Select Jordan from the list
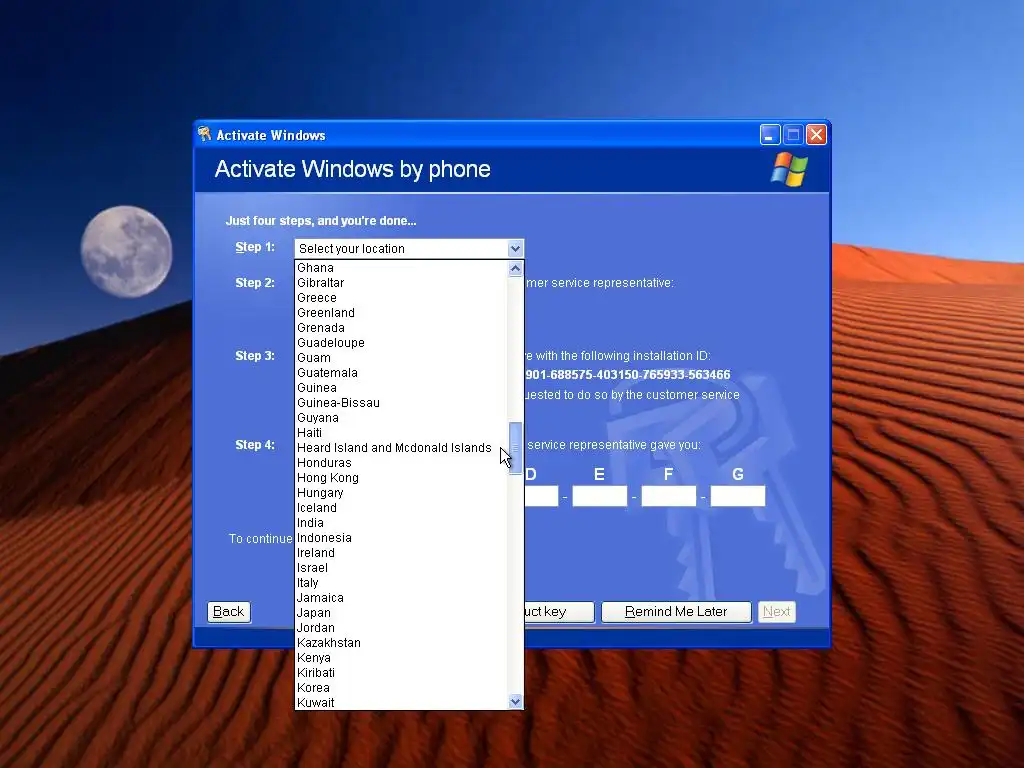The image size is (1024, 768). click(x=401, y=628)
